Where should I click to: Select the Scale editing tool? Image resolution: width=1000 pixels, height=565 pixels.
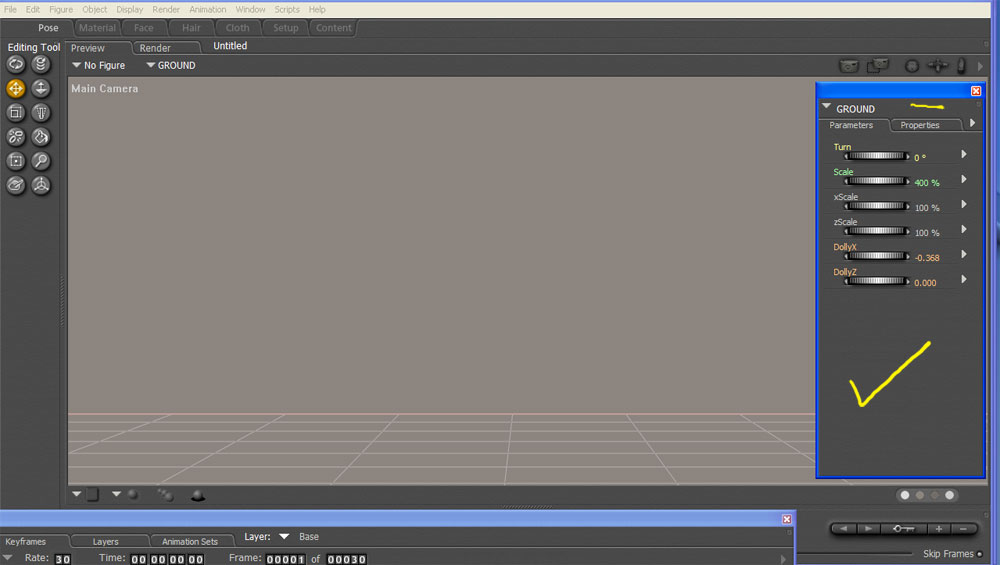point(16,113)
